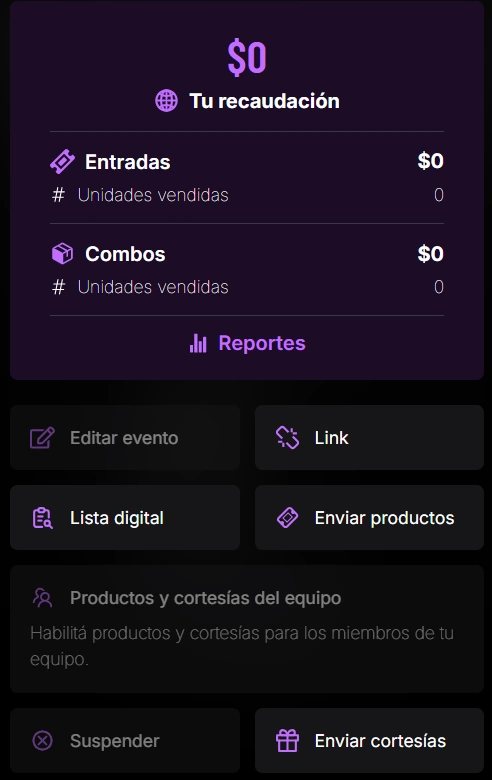Screen dimensions: 492x780
Task: Click the pencil edit icon in Editar evento
Action: click(x=42, y=438)
